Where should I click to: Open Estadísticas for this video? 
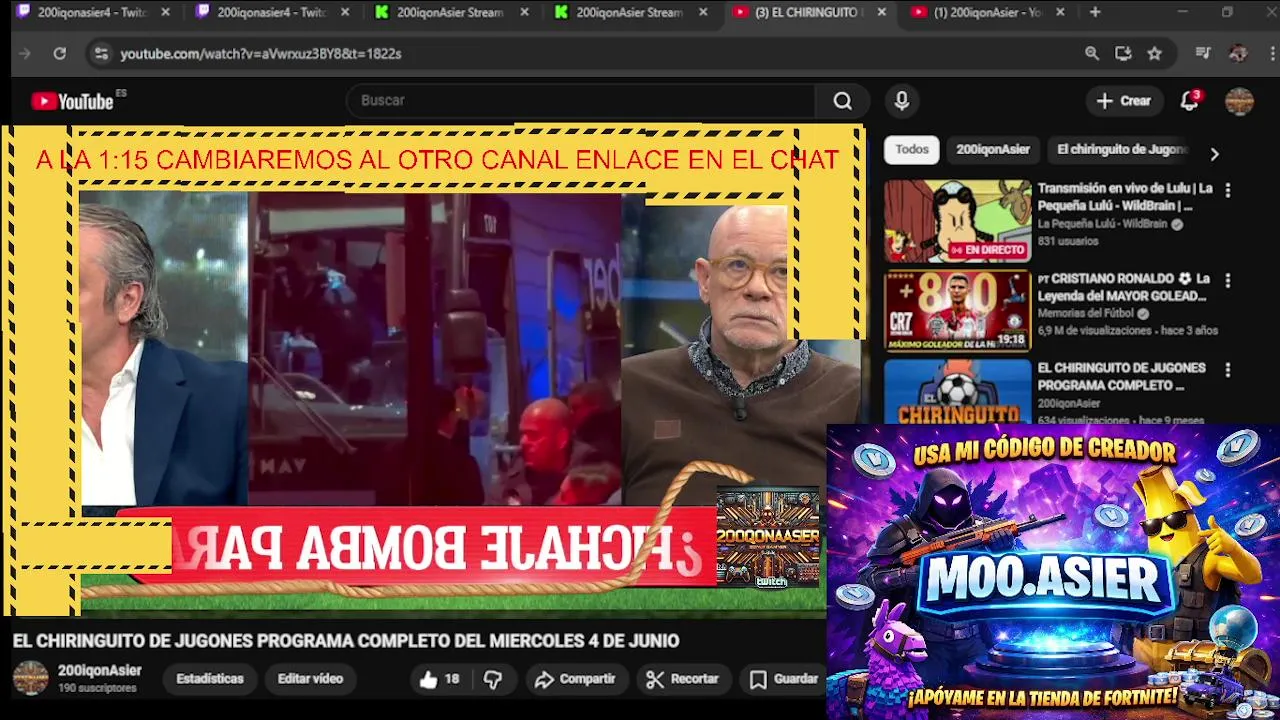pos(210,679)
